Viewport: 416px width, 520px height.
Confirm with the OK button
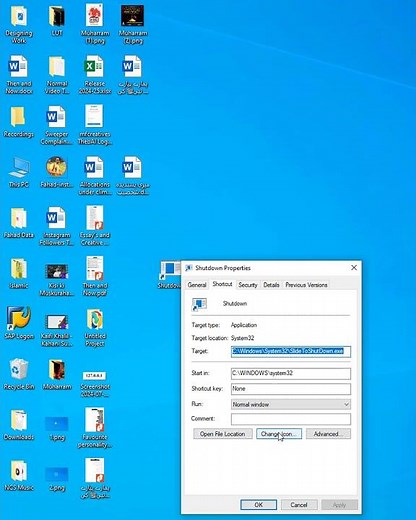coord(258,505)
